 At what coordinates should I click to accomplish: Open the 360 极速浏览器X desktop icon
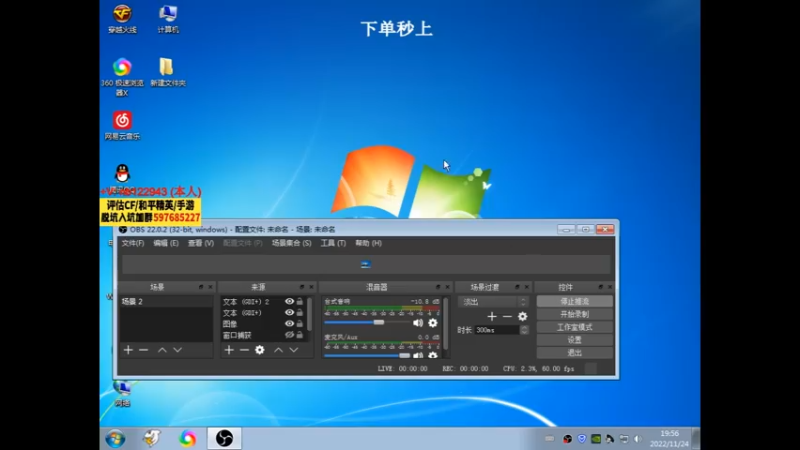[x=122, y=78]
